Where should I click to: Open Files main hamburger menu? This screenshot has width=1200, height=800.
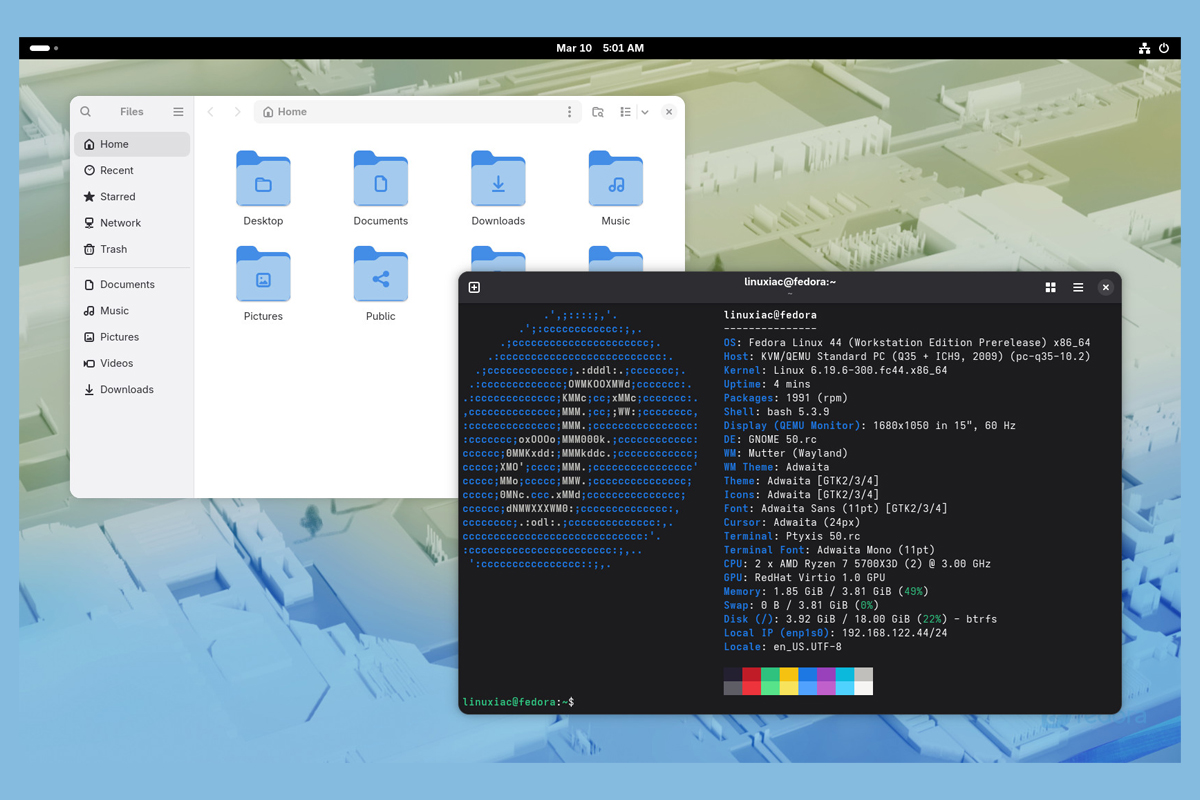click(x=178, y=112)
